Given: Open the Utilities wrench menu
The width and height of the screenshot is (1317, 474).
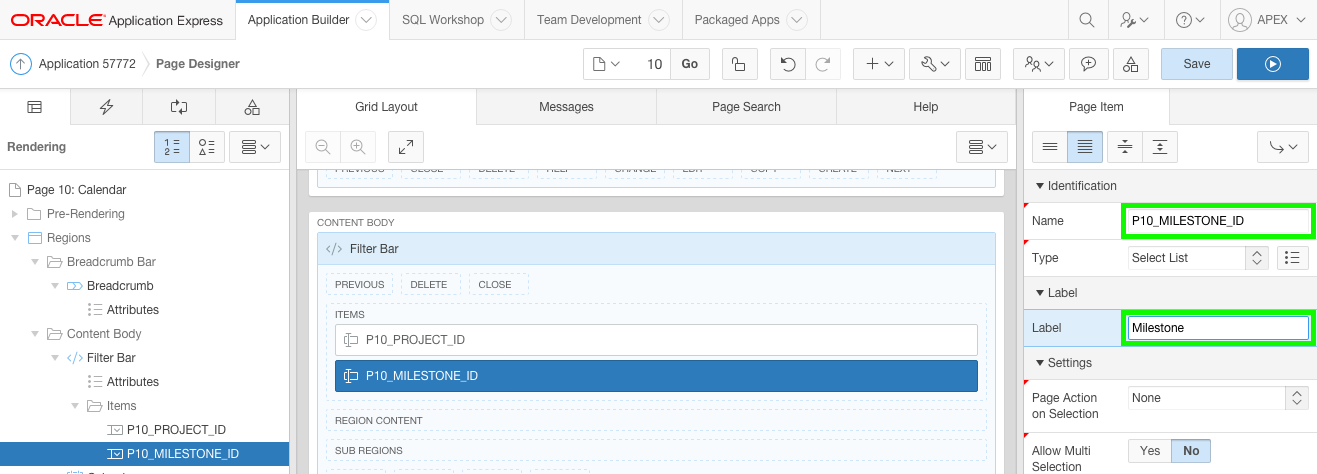Looking at the screenshot, I should tap(934, 64).
